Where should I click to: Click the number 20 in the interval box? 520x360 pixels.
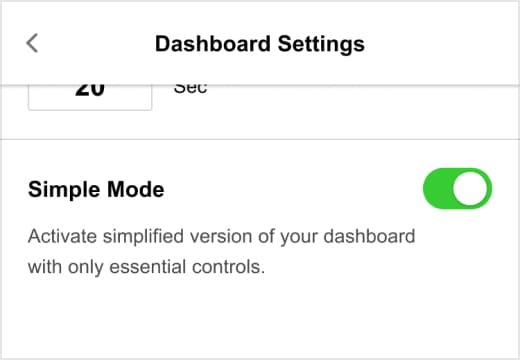point(90,91)
